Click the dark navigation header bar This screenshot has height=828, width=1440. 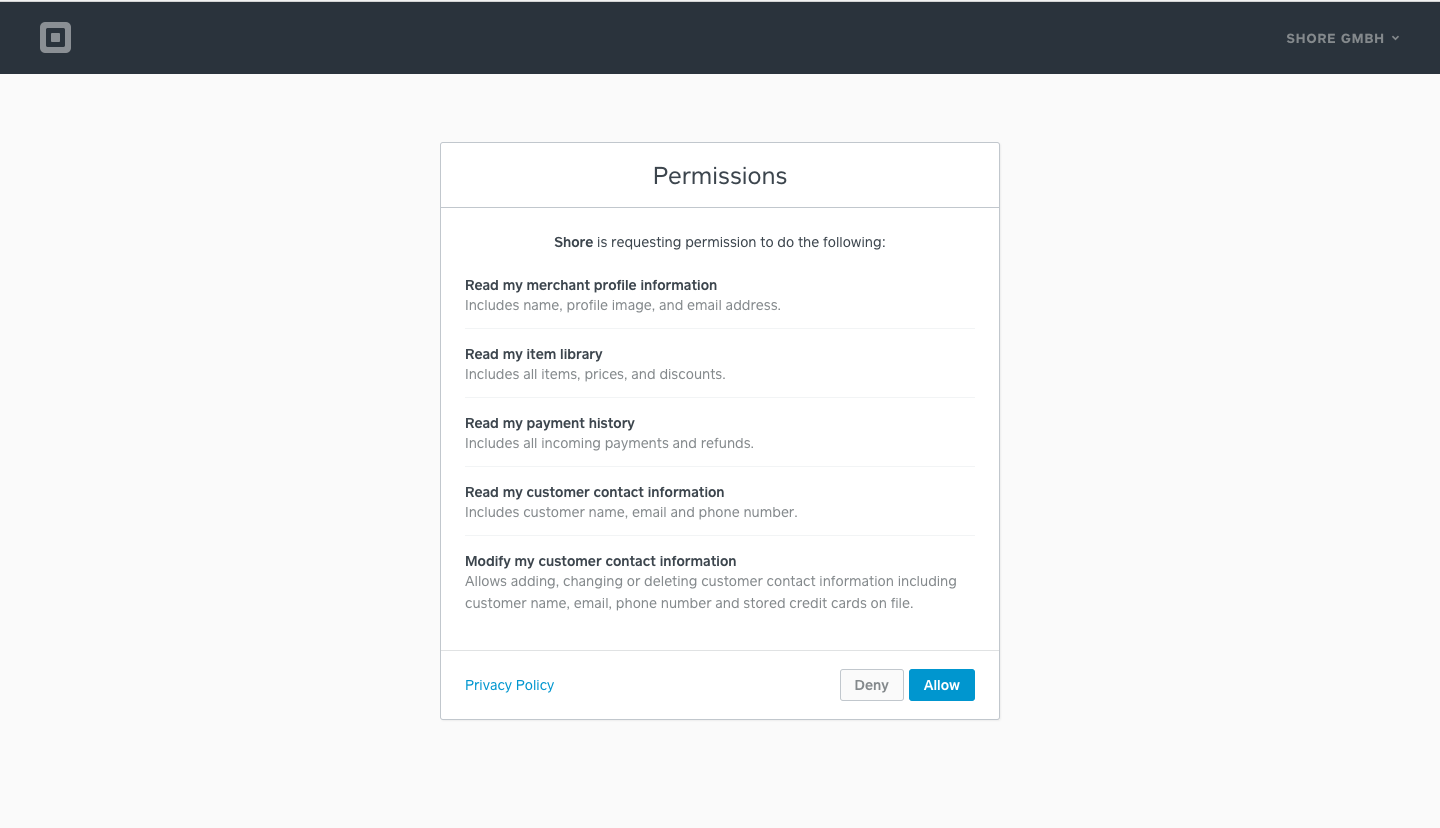pyautogui.click(x=720, y=38)
